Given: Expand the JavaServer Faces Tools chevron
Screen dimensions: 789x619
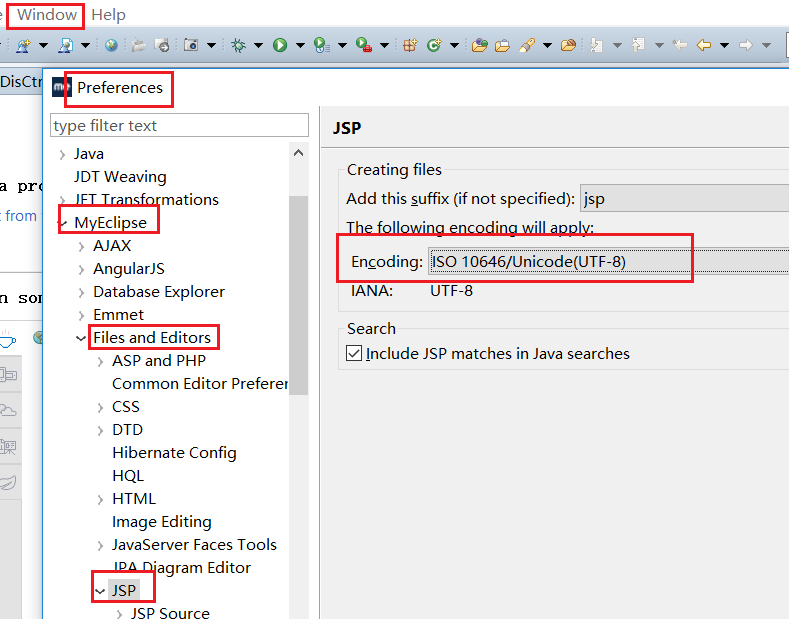Looking at the screenshot, I should pos(101,546).
